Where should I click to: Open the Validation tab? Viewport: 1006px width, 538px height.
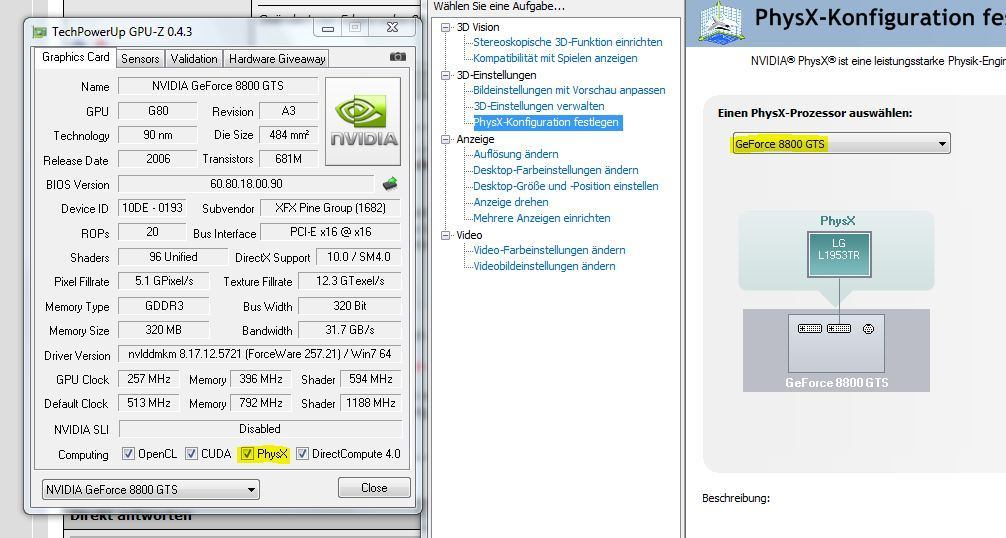pyautogui.click(x=194, y=58)
